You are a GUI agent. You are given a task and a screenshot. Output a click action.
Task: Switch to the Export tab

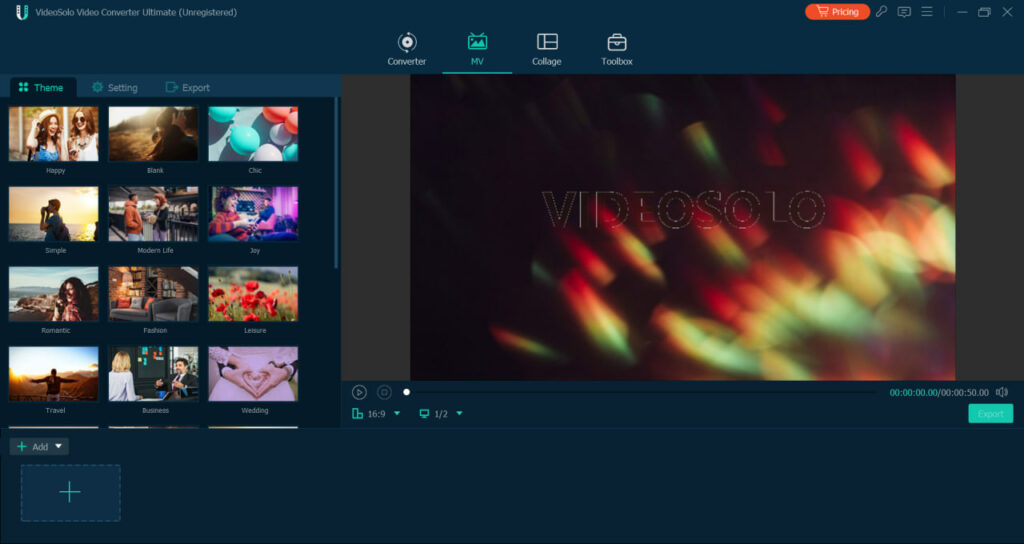pos(187,88)
